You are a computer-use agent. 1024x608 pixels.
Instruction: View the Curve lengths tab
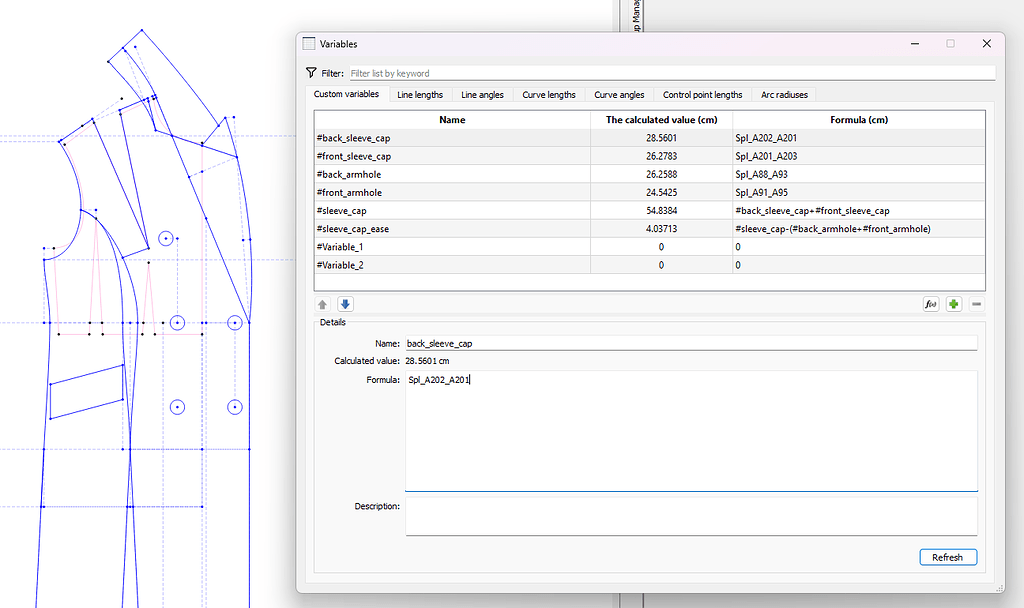point(548,95)
